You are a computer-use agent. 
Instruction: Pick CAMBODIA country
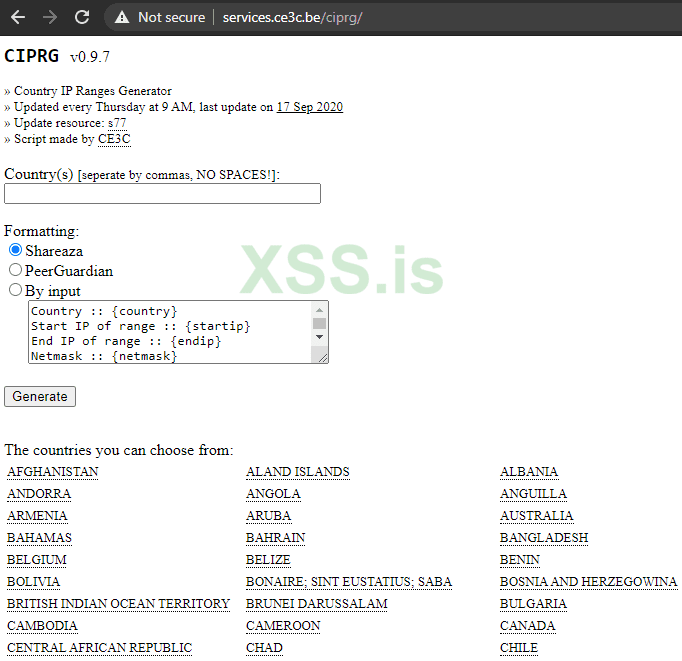tap(42, 626)
